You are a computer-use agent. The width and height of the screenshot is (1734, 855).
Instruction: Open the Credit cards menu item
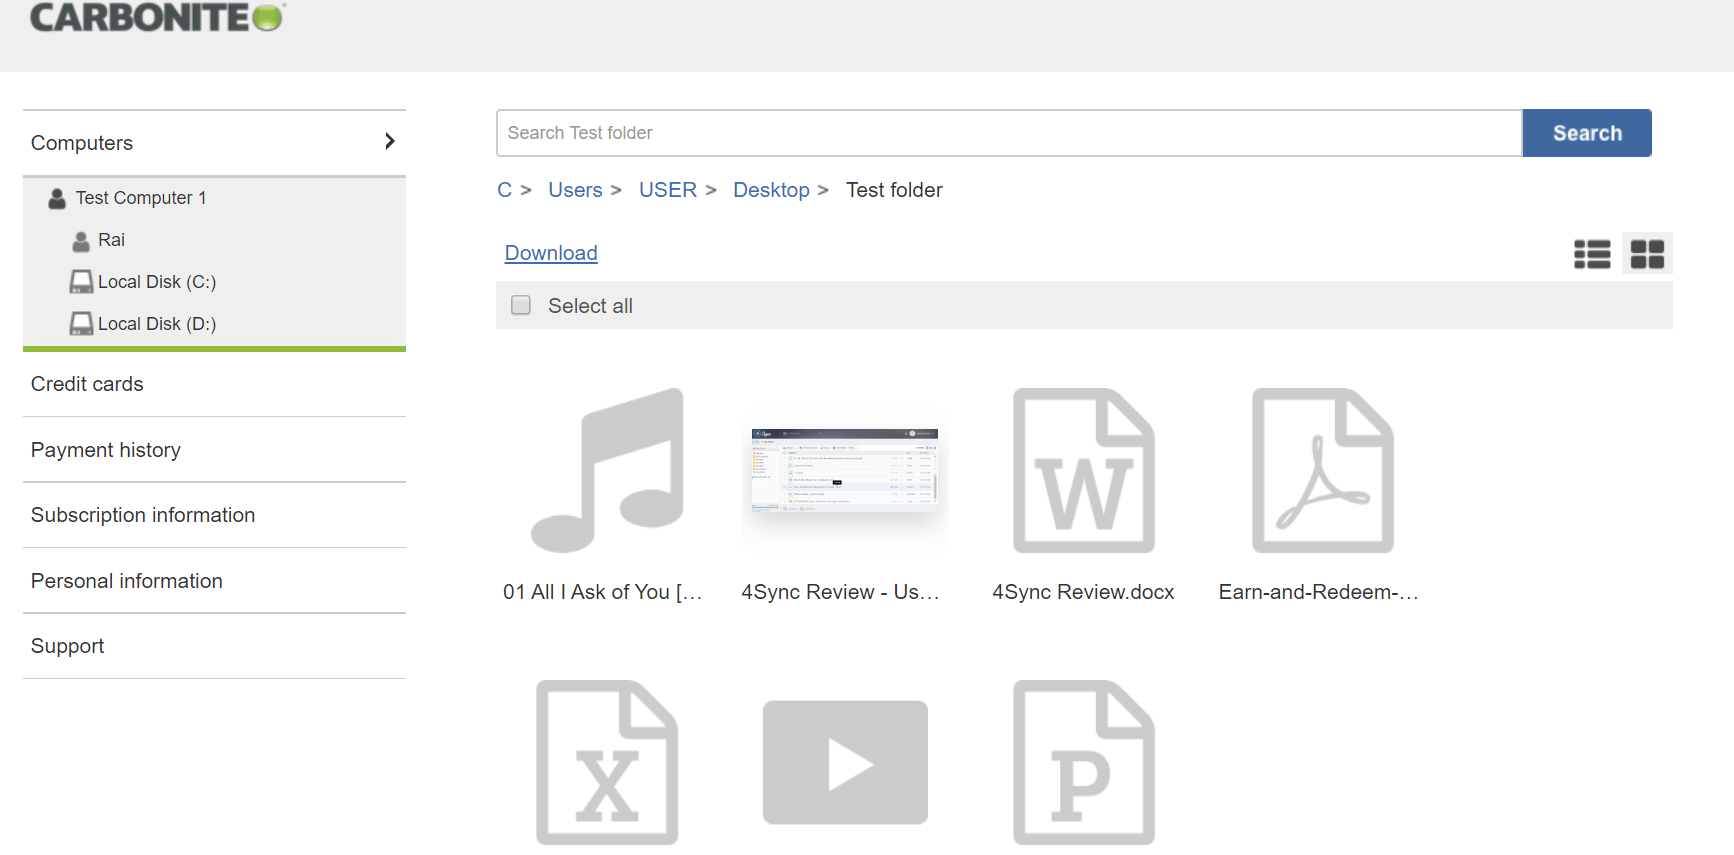click(87, 384)
